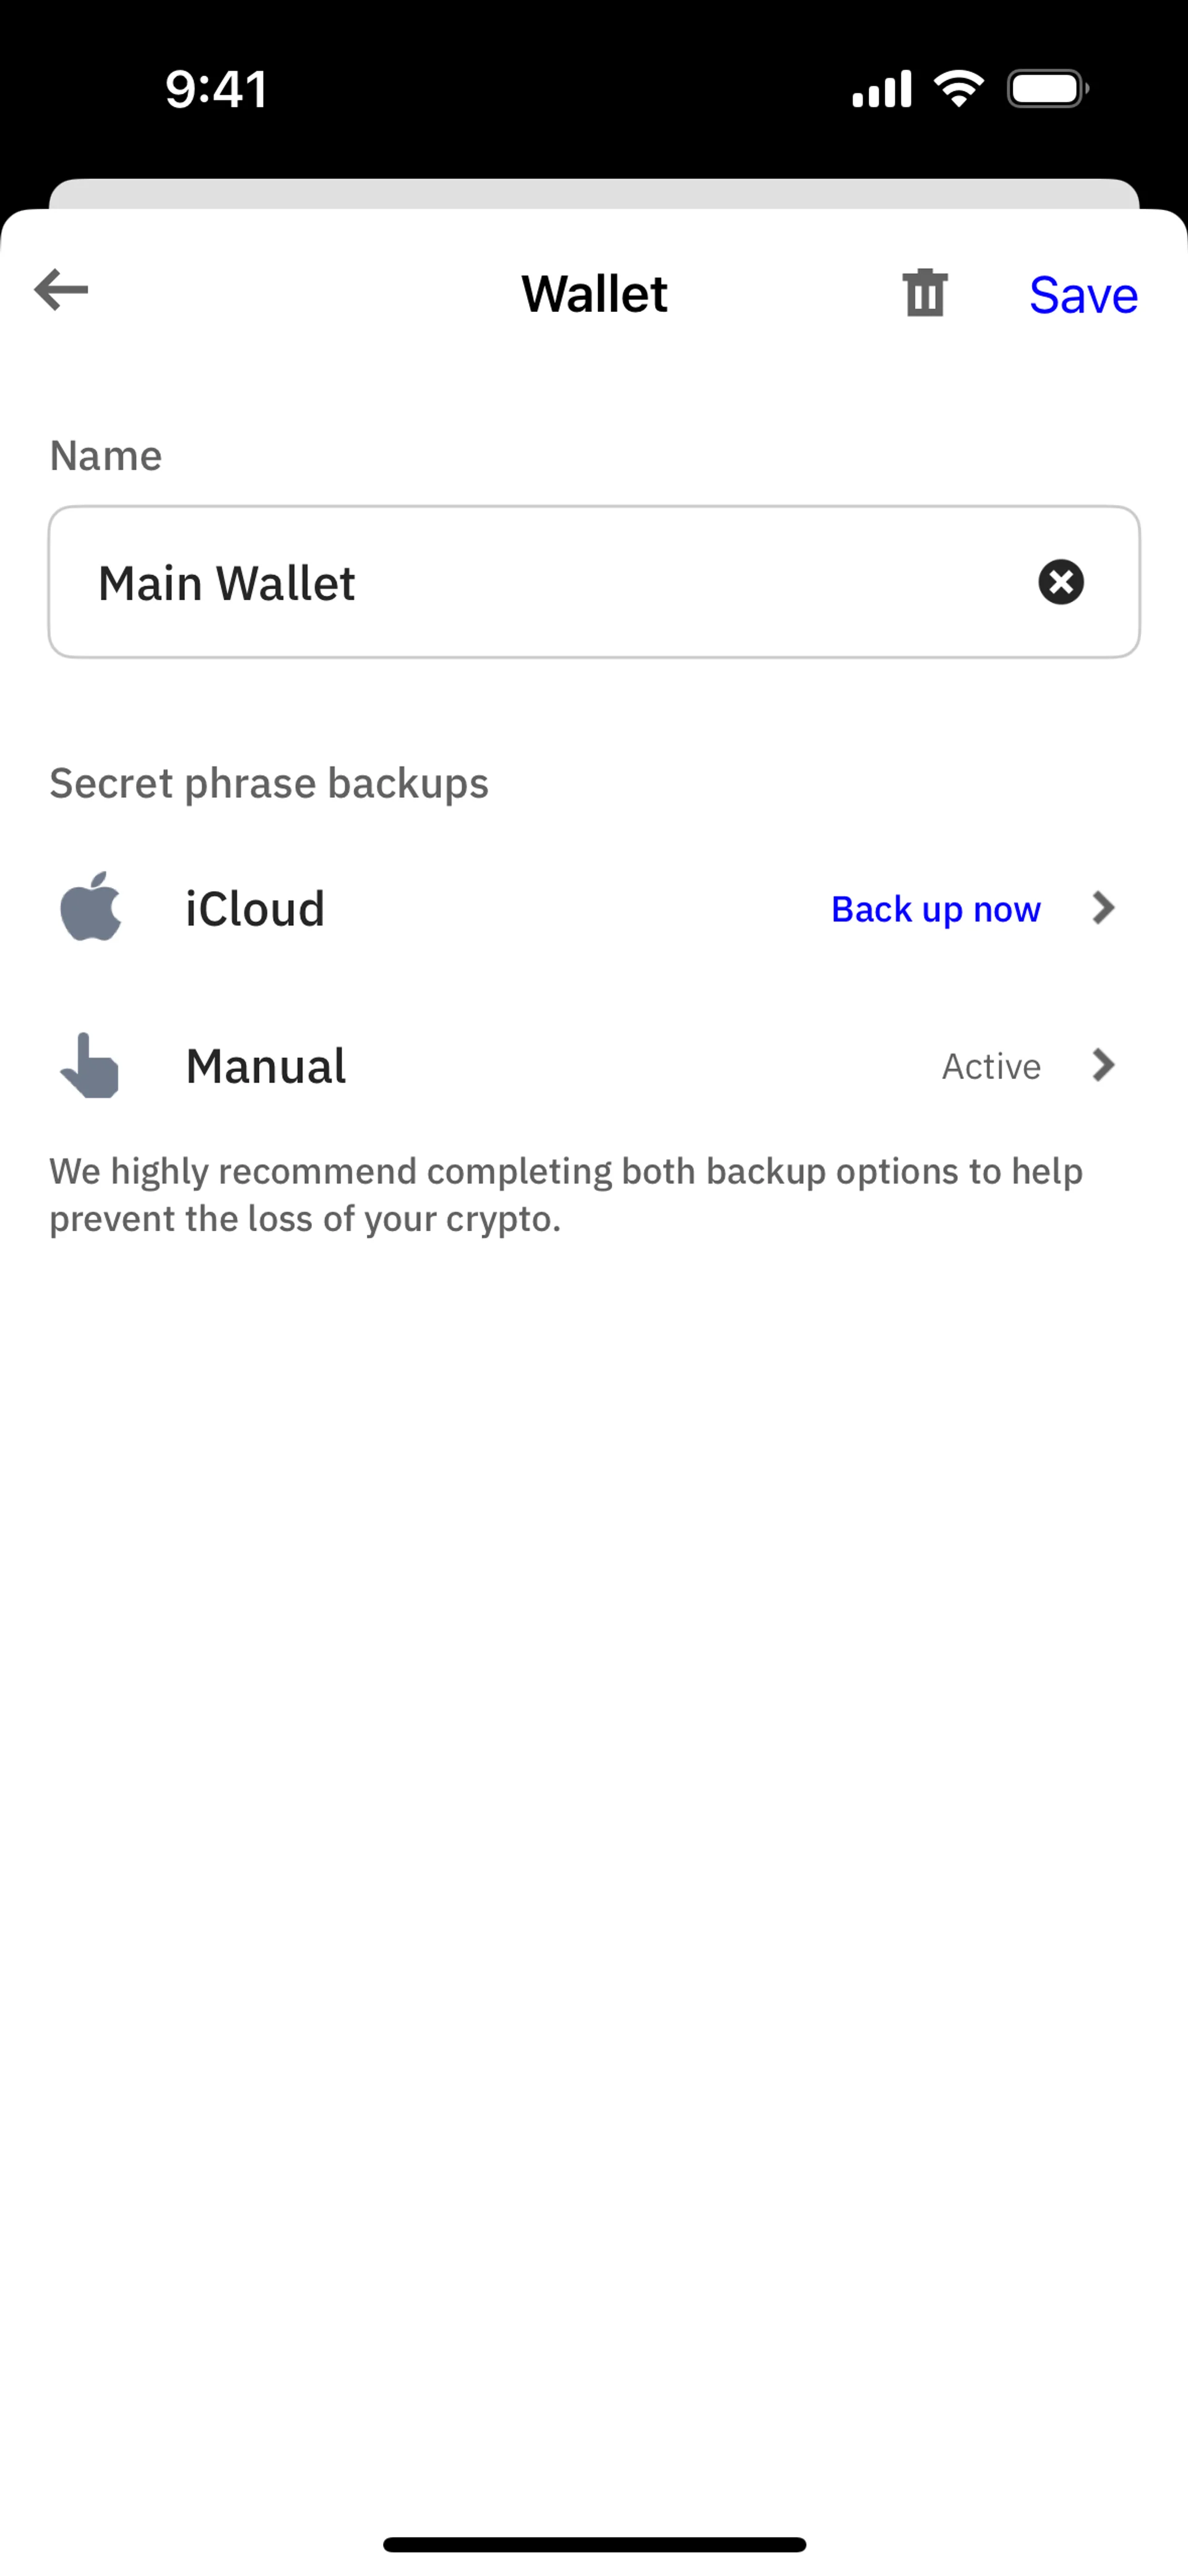The height and width of the screenshot is (2576, 1188).
Task: Delete wallet using the trash icon
Action: (924, 293)
